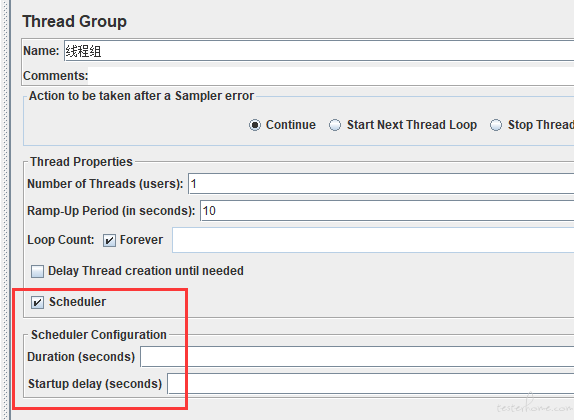Click the Startup delay (seconds) field

(370, 384)
